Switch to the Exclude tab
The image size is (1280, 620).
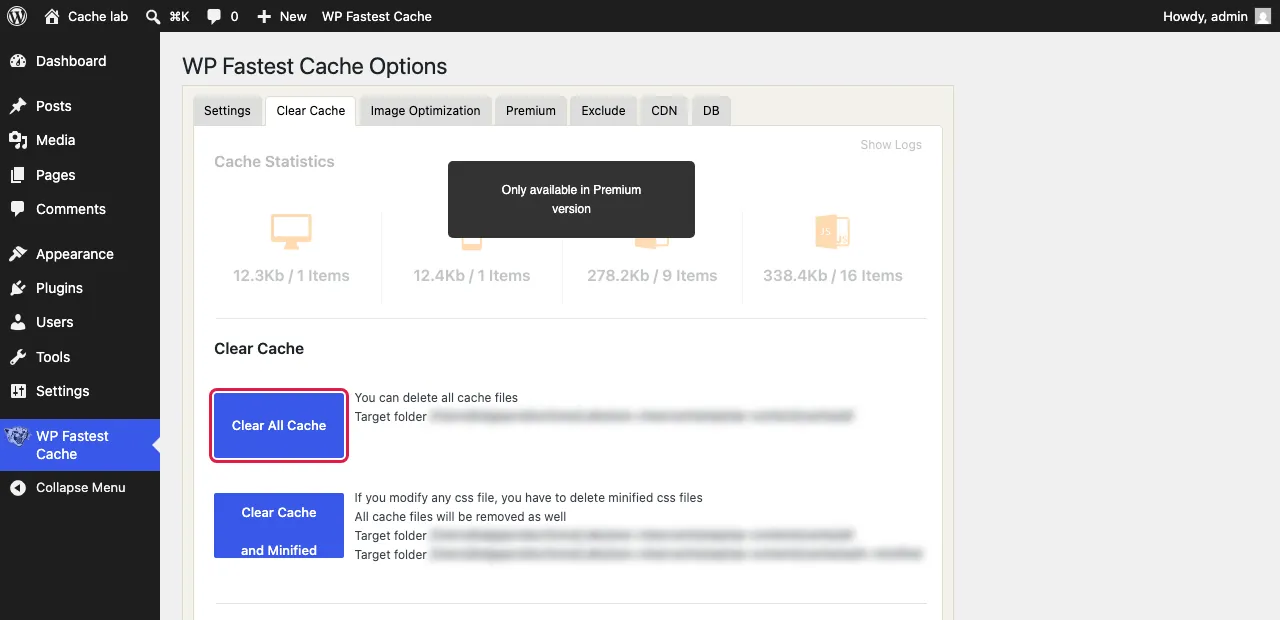pyautogui.click(x=604, y=110)
